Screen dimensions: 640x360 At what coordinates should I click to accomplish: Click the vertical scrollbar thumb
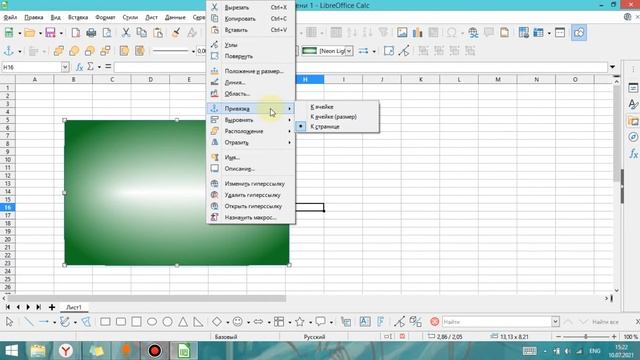tap(616, 133)
